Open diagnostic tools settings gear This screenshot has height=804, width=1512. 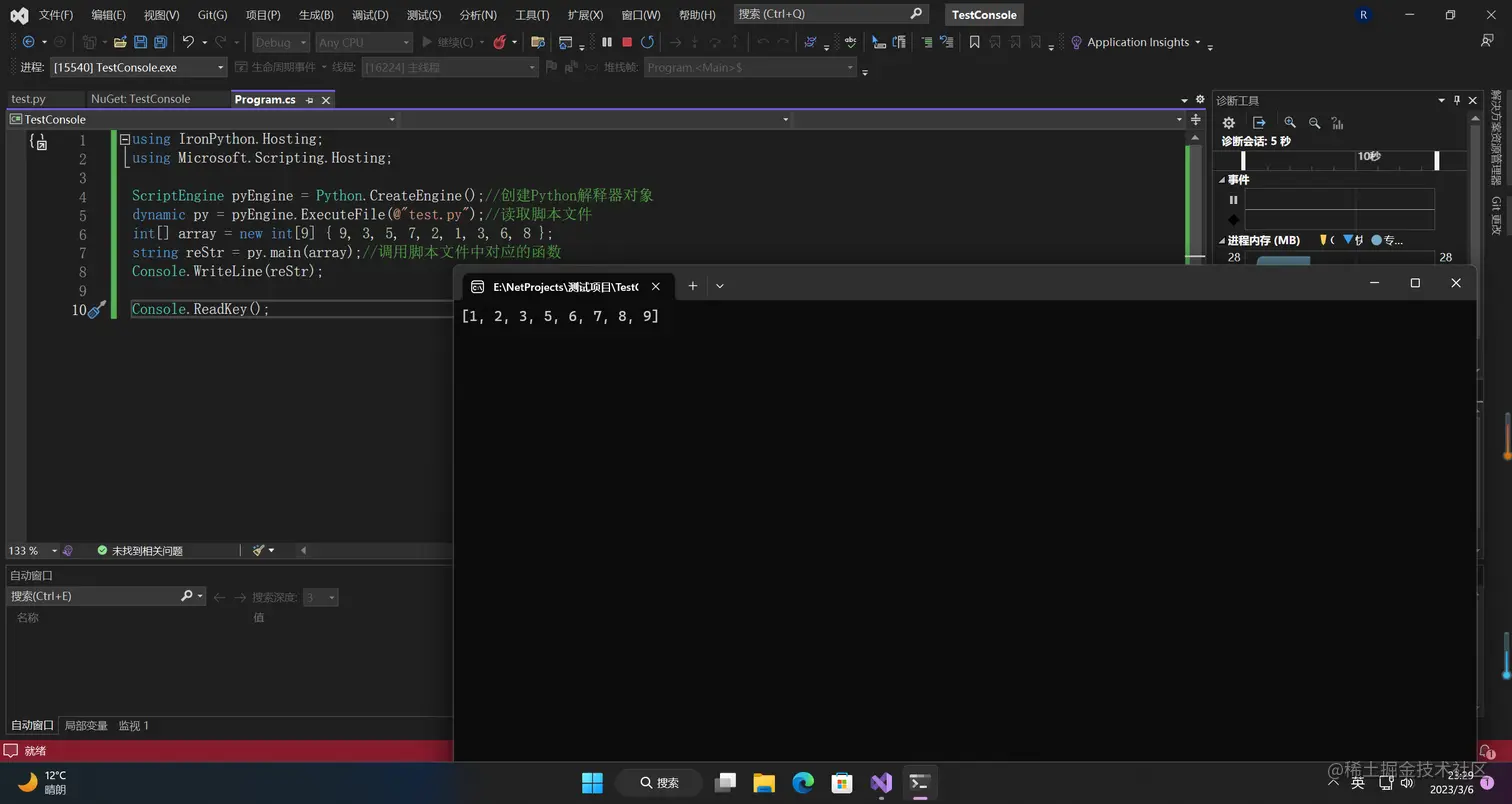pyautogui.click(x=1229, y=123)
